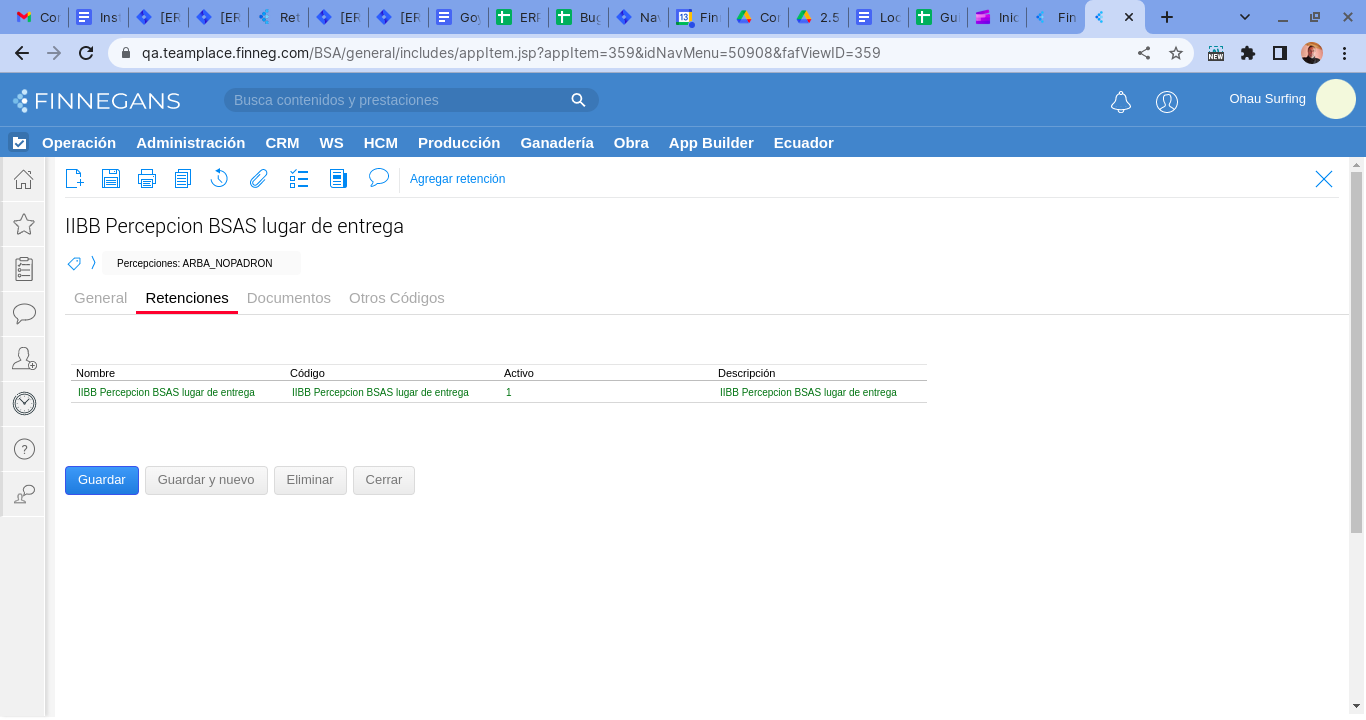1366x720 pixels.
Task: Click the paperclip attachment icon
Action: pos(259,179)
